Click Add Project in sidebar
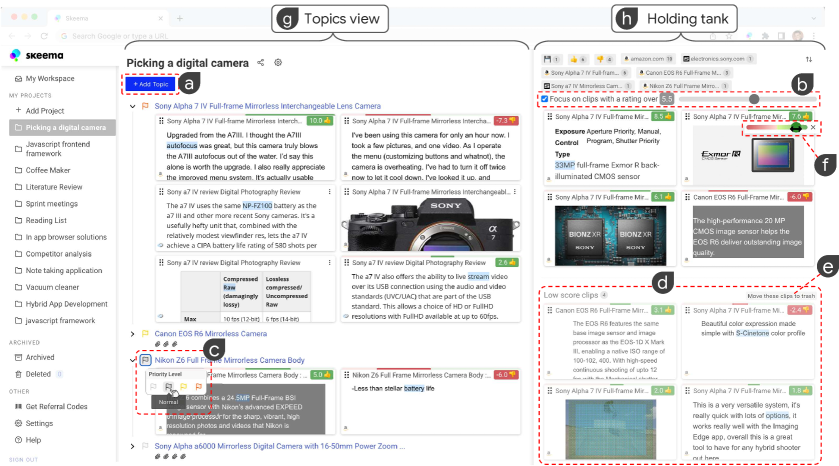 pos(45,111)
